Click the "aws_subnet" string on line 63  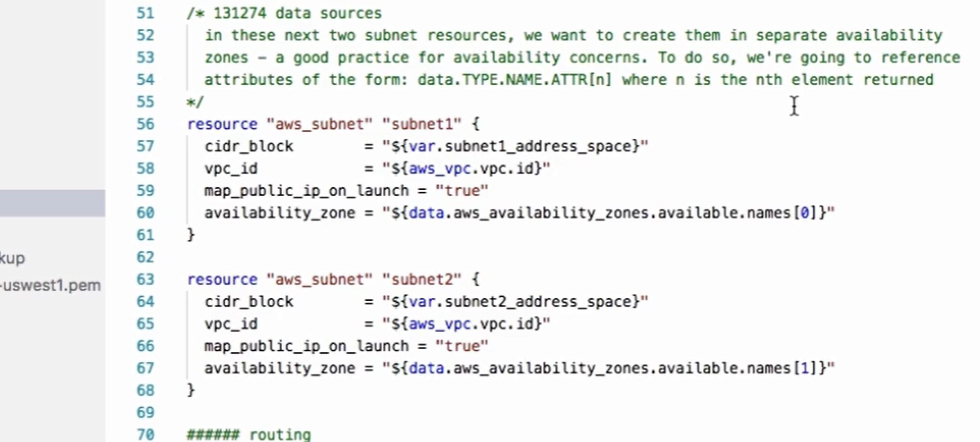click(319, 279)
